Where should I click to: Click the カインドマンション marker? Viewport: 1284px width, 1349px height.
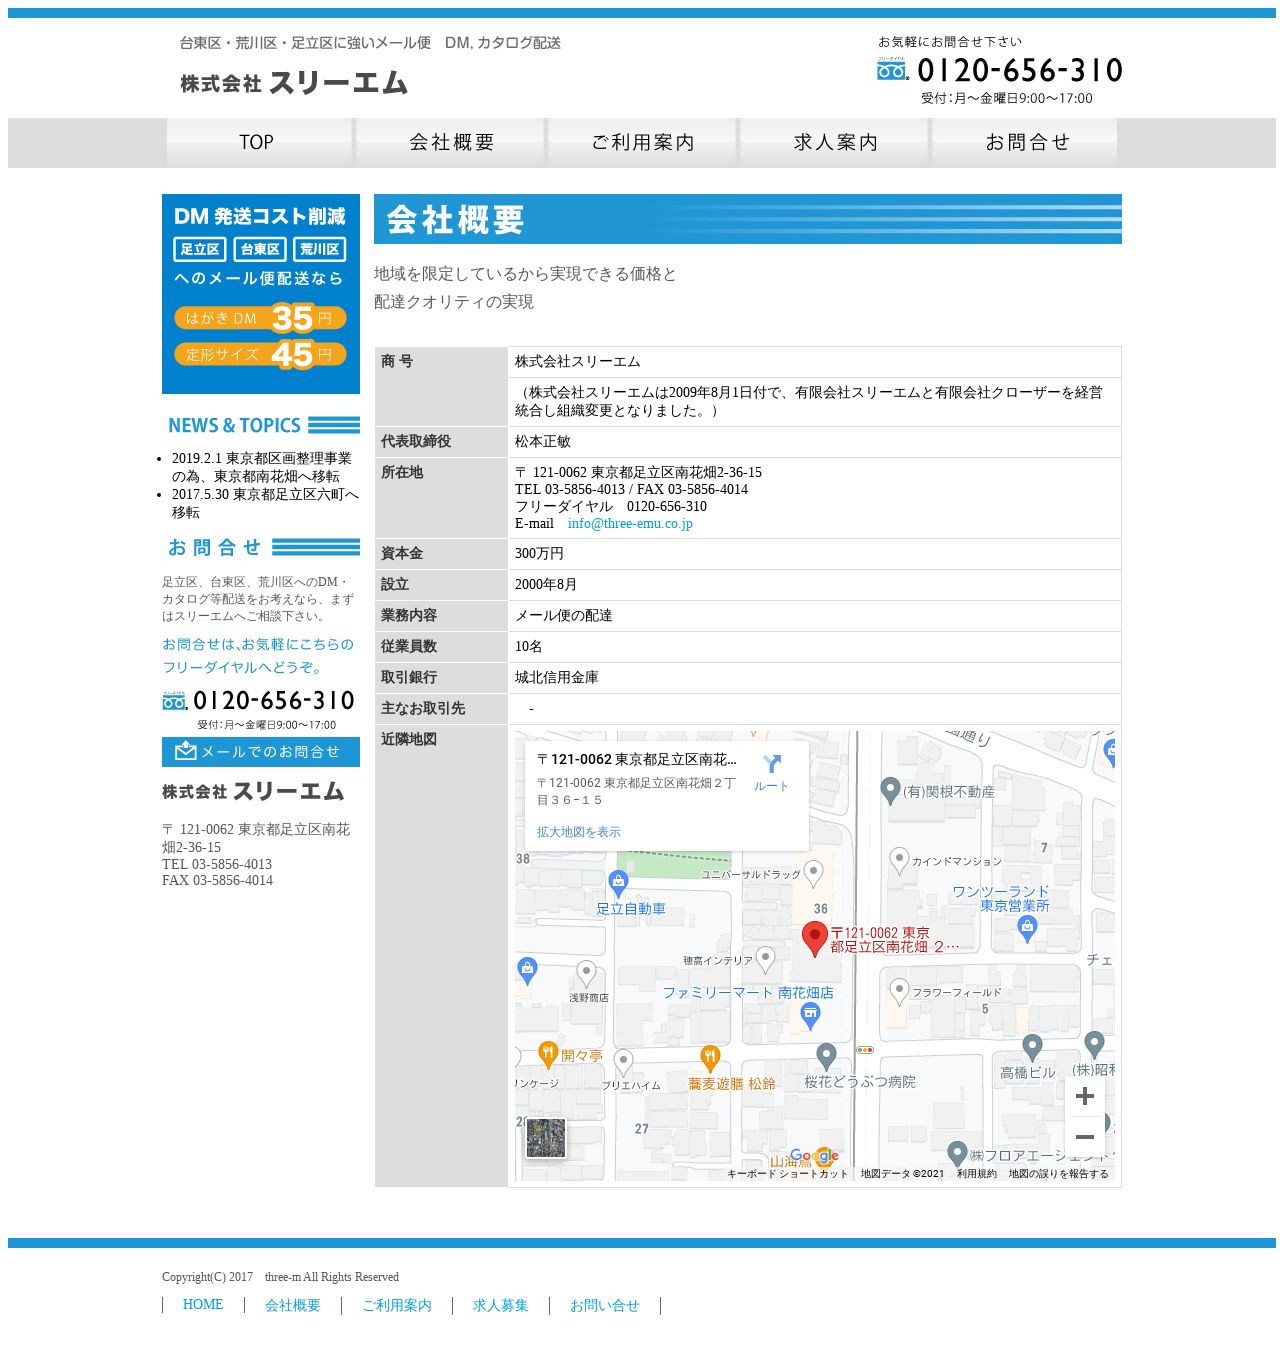click(900, 860)
